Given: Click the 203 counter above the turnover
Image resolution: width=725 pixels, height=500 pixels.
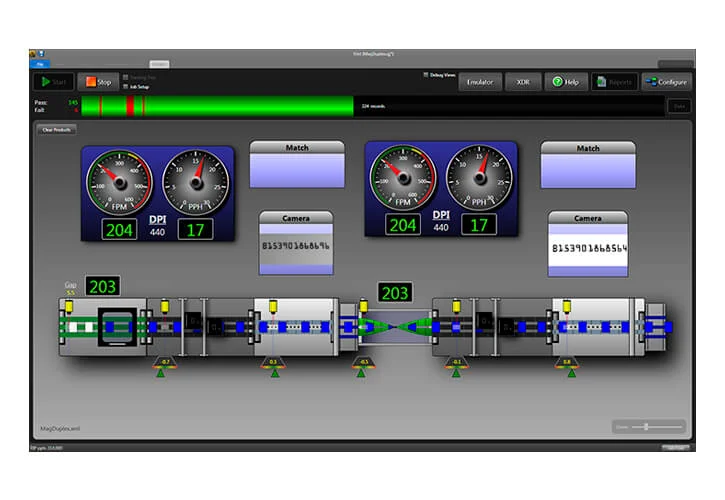Looking at the screenshot, I should 395,293.
